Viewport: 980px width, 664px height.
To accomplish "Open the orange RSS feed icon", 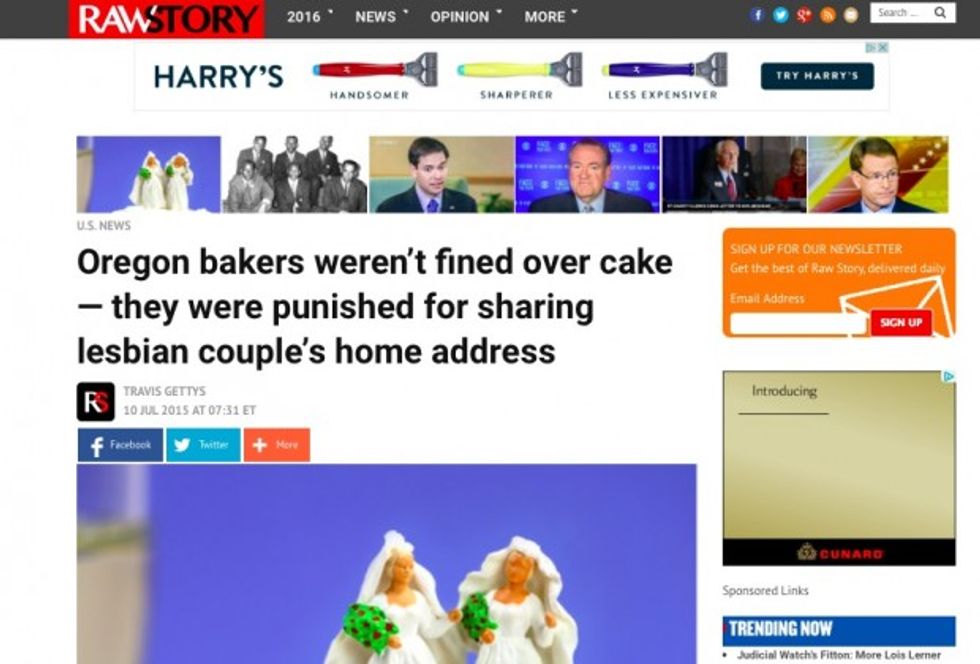I will [828, 15].
